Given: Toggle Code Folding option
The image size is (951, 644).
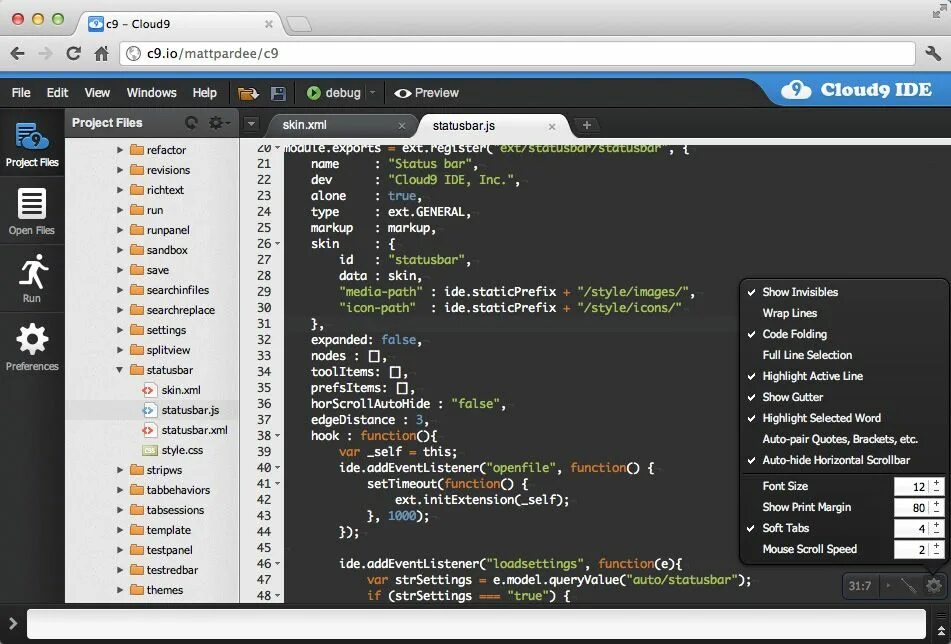Looking at the screenshot, I should [x=795, y=334].
